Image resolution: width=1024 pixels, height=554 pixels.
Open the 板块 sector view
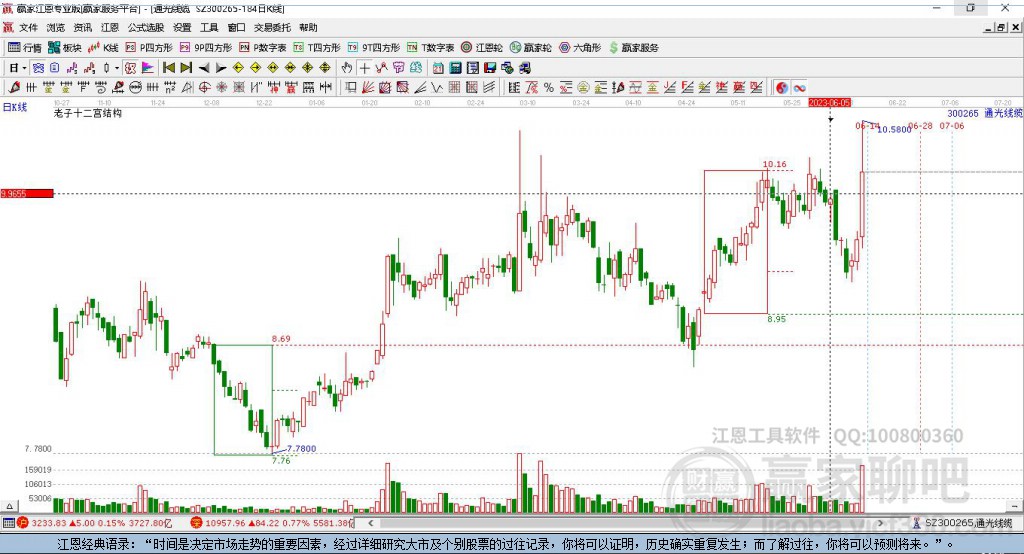tap(64, 48)
